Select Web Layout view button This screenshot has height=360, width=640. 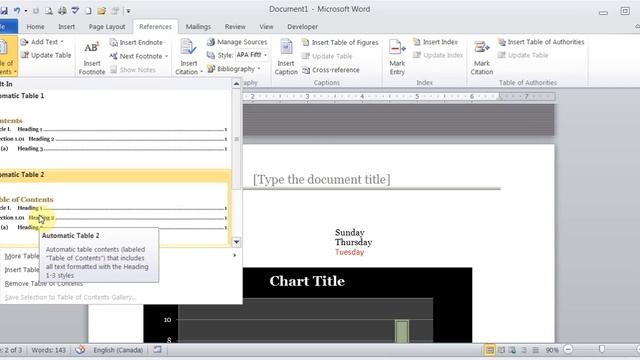[513, 350]
